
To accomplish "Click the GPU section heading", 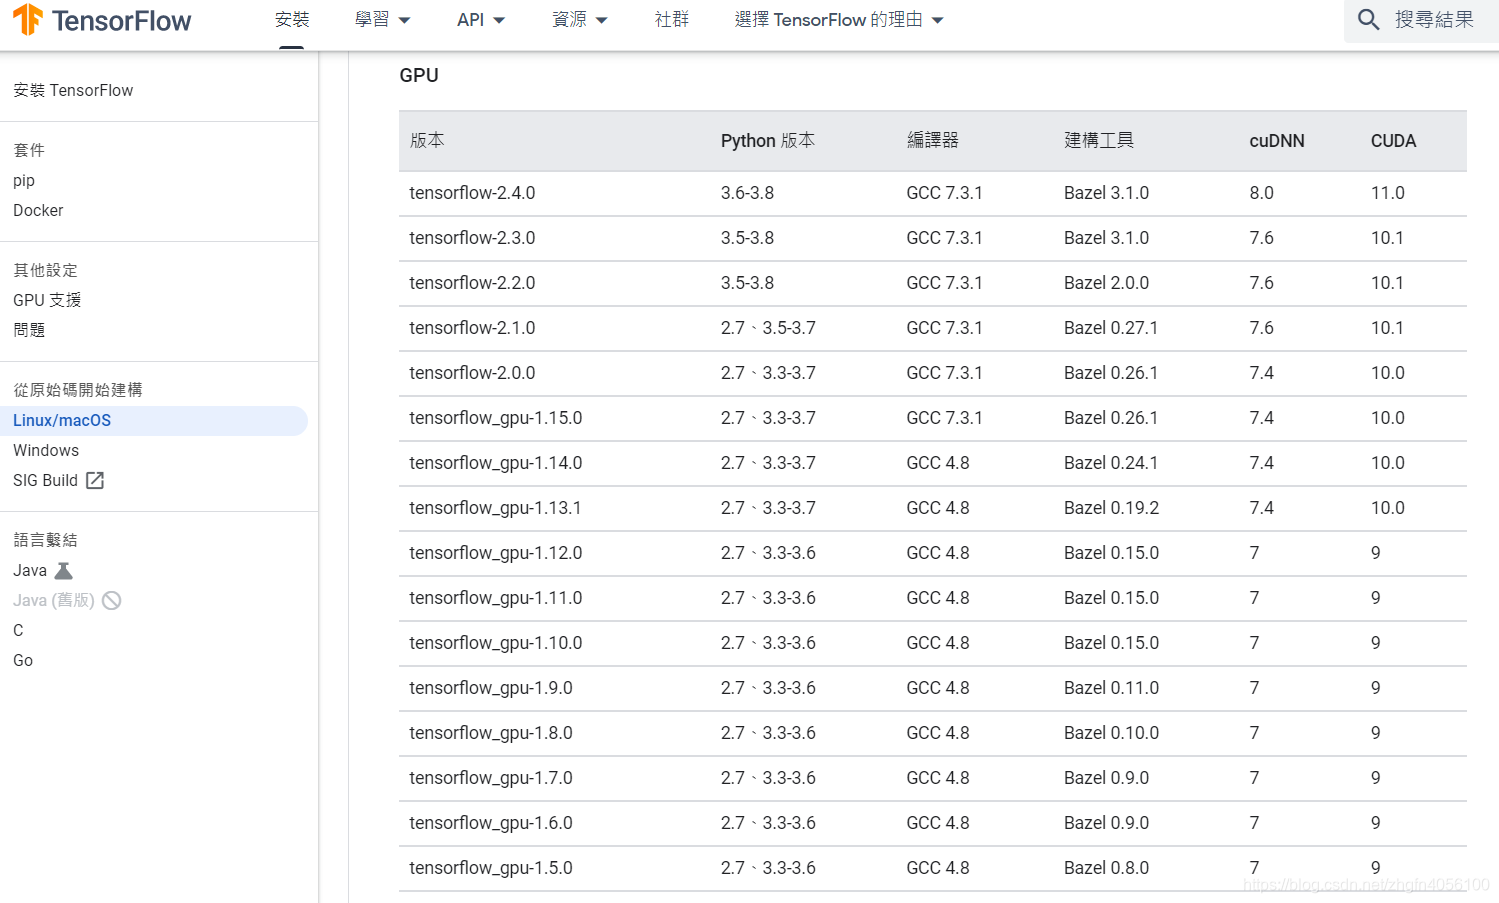I will pyautogui.click(x=419, y=76).
